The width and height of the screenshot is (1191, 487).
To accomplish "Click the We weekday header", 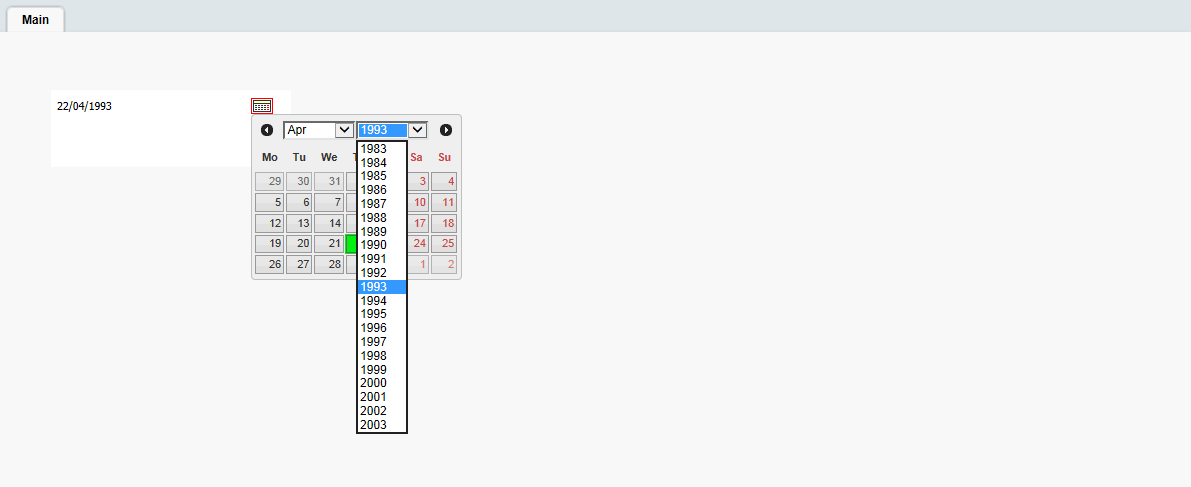I will [329, 157].
